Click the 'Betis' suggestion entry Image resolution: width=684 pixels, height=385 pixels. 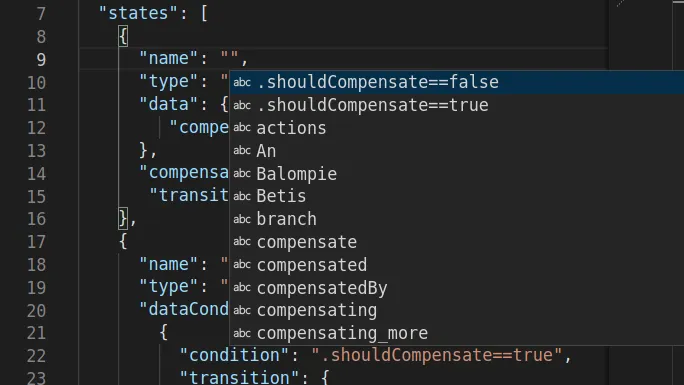point(457,196)
